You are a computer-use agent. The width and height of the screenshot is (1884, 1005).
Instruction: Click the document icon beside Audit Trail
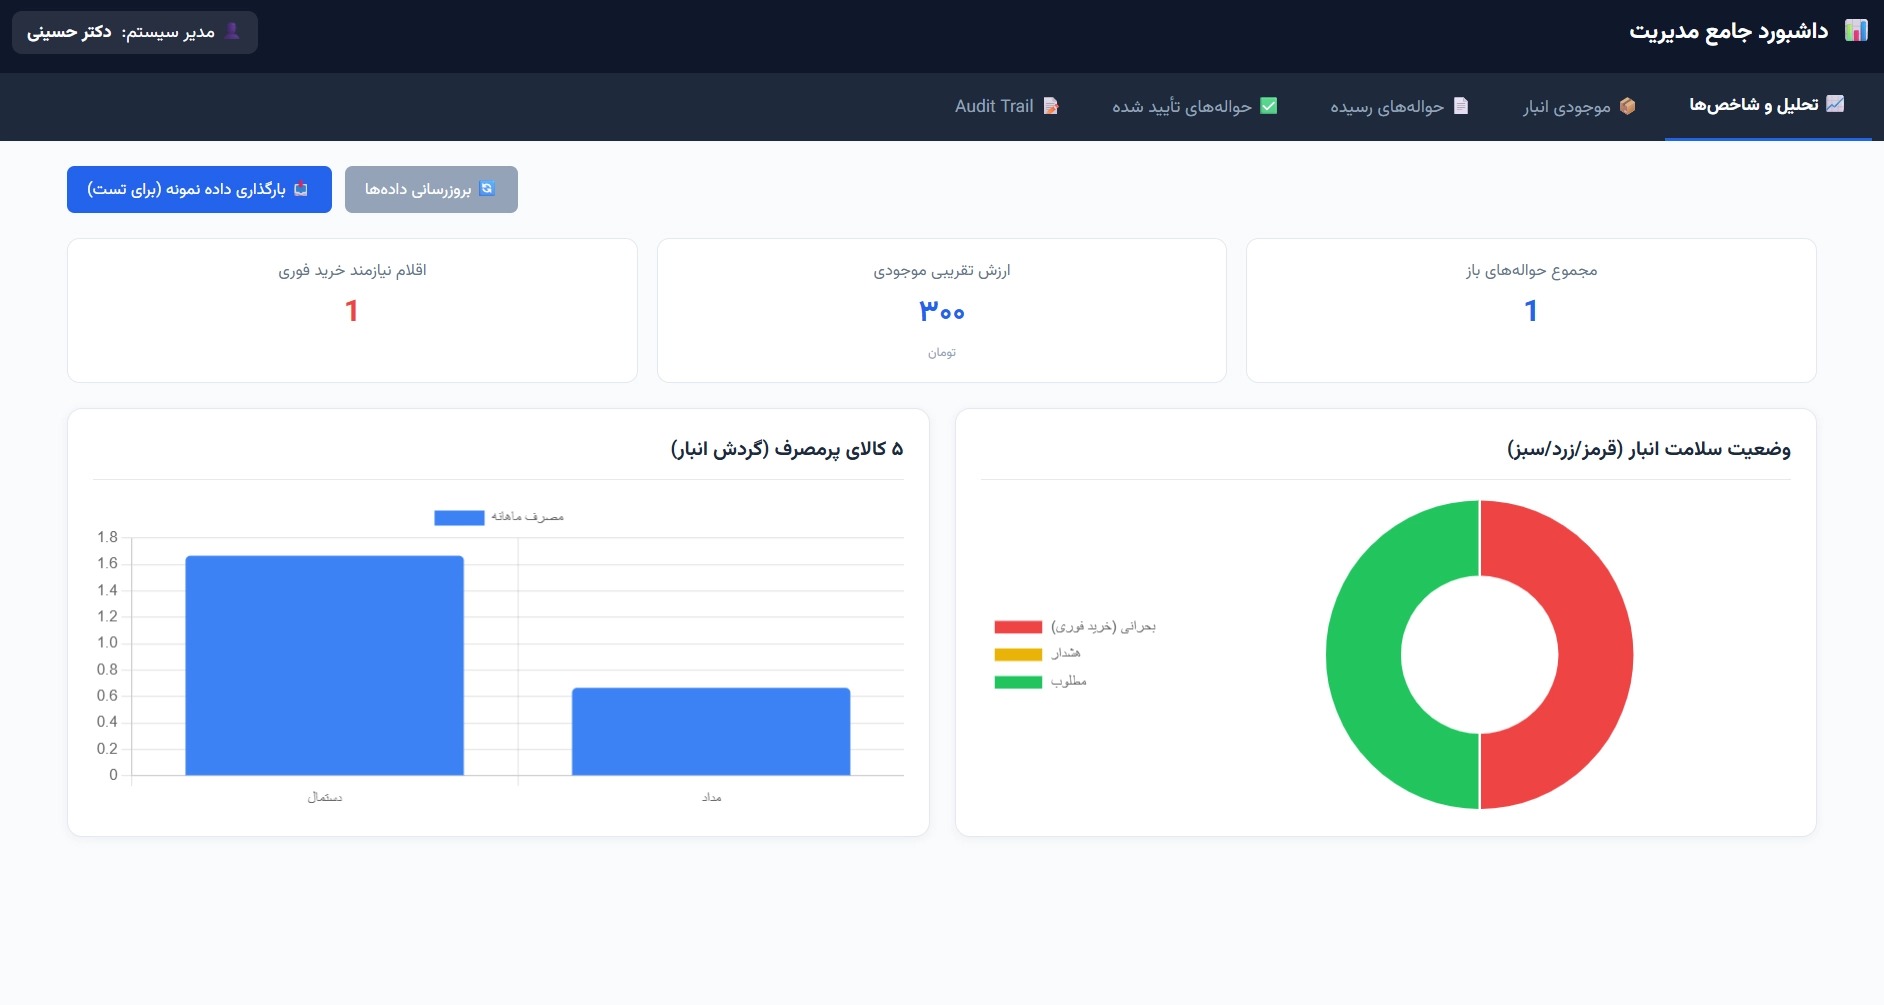tap(1051, 106)
